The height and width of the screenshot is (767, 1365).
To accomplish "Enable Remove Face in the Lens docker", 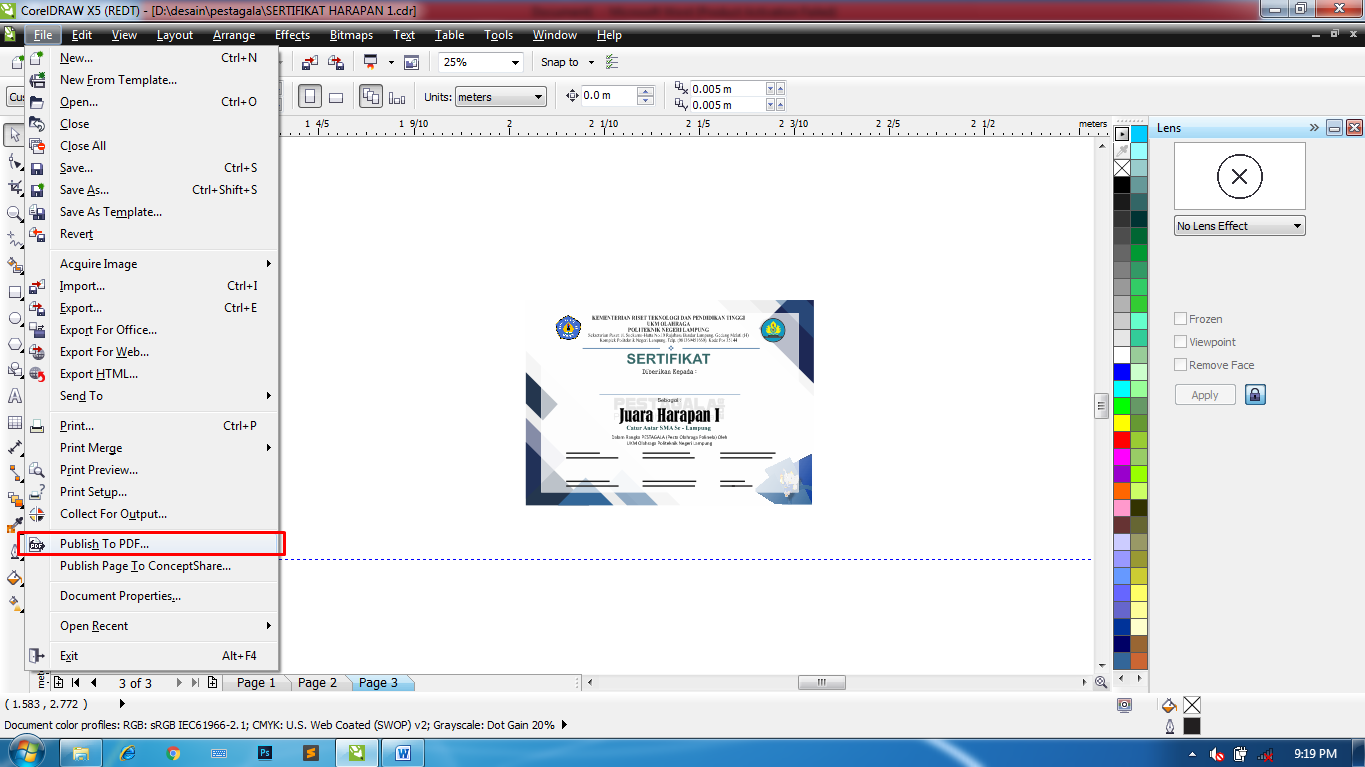I will click(1180, 364).
